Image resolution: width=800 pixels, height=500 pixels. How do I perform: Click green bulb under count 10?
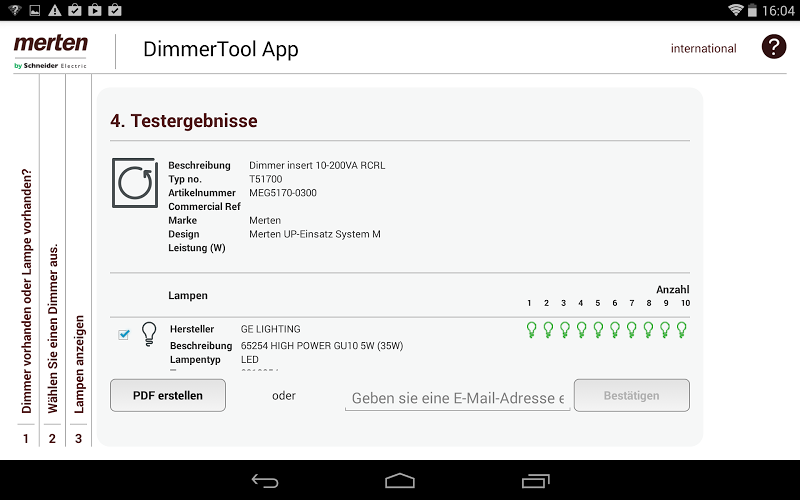[x=681, y=330]
